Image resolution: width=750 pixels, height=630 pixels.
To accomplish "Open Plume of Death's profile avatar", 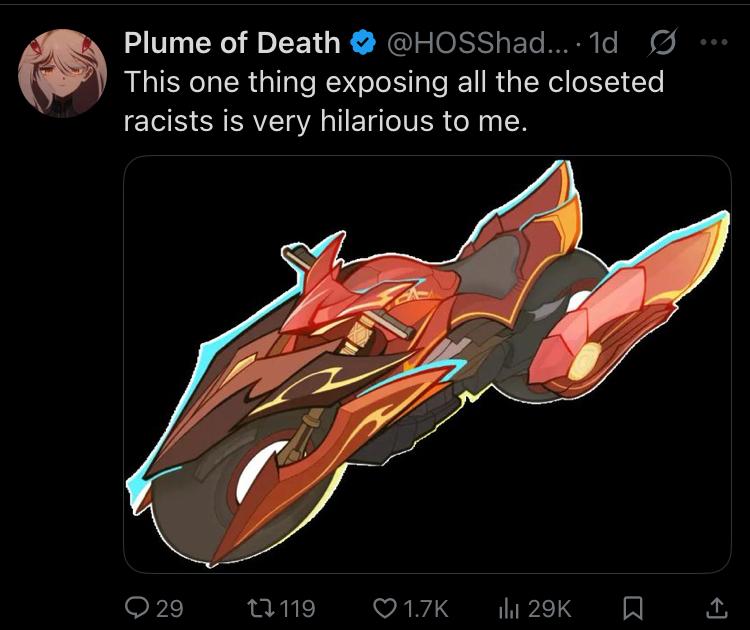I will tap(62, 73).
